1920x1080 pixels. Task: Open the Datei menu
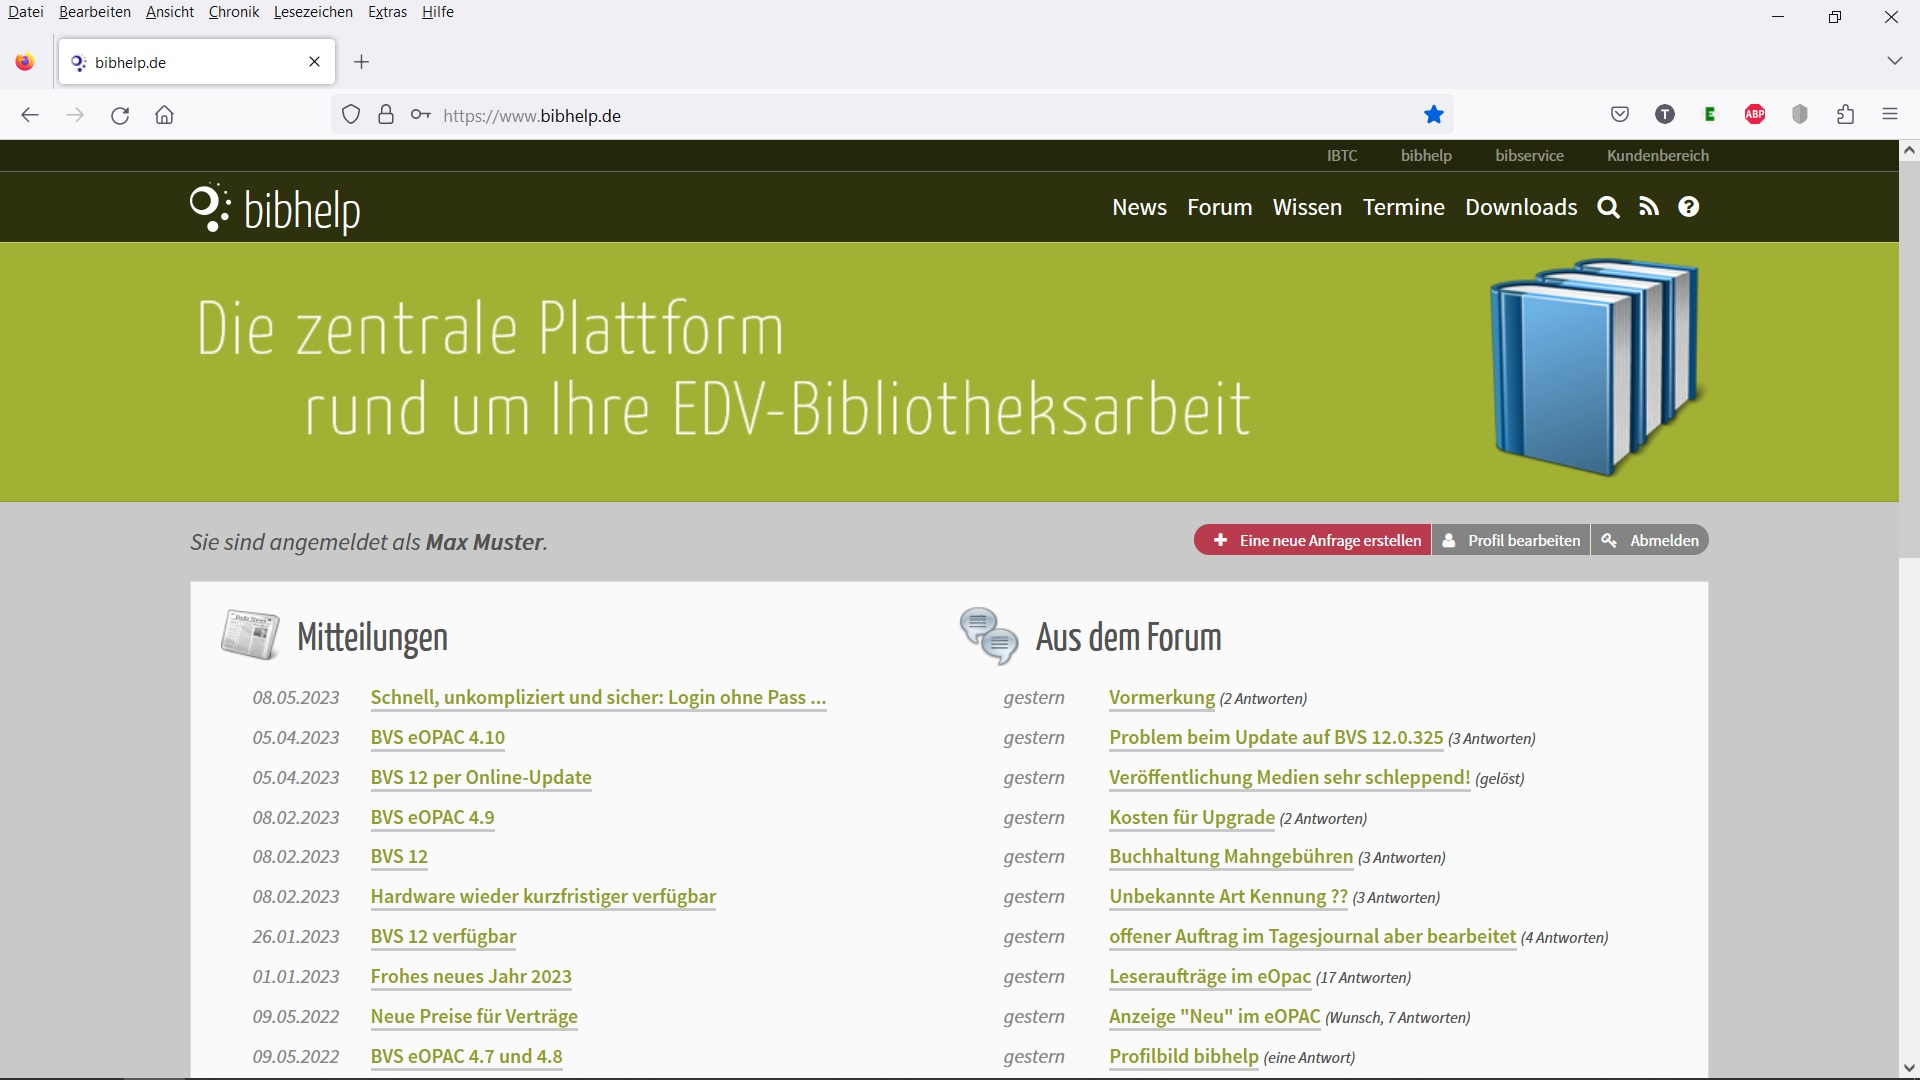tap(26, 12)
